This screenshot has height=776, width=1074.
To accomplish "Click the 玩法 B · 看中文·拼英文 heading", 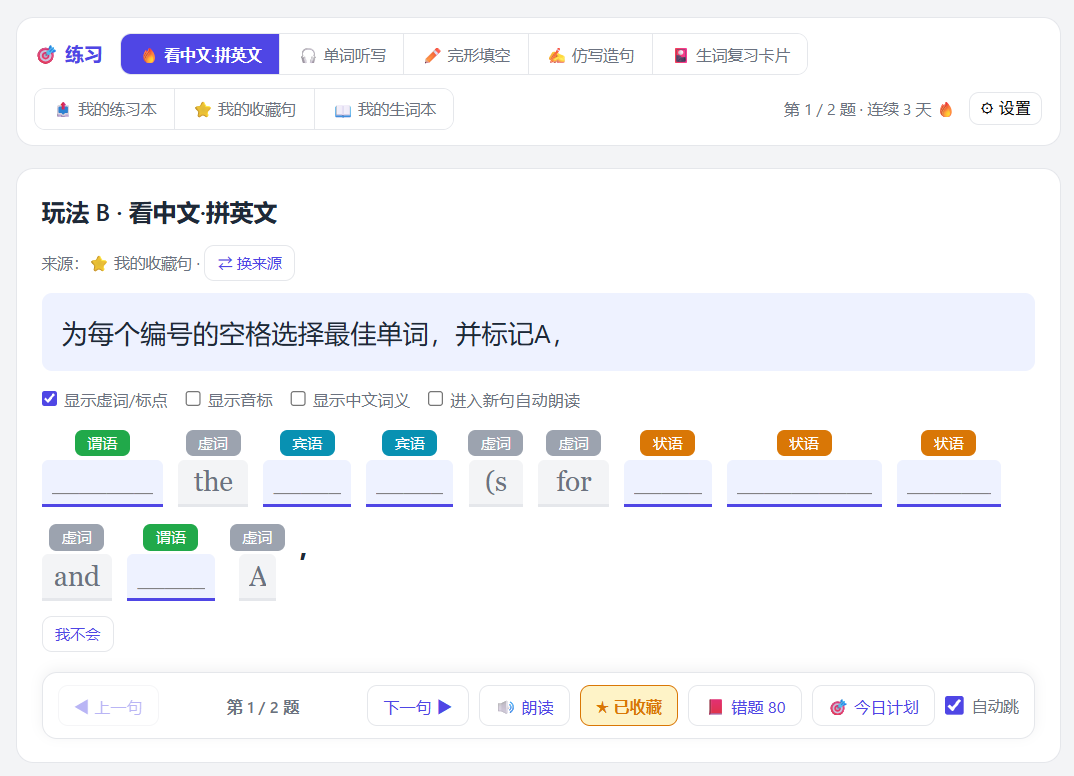I will point(159,213).
